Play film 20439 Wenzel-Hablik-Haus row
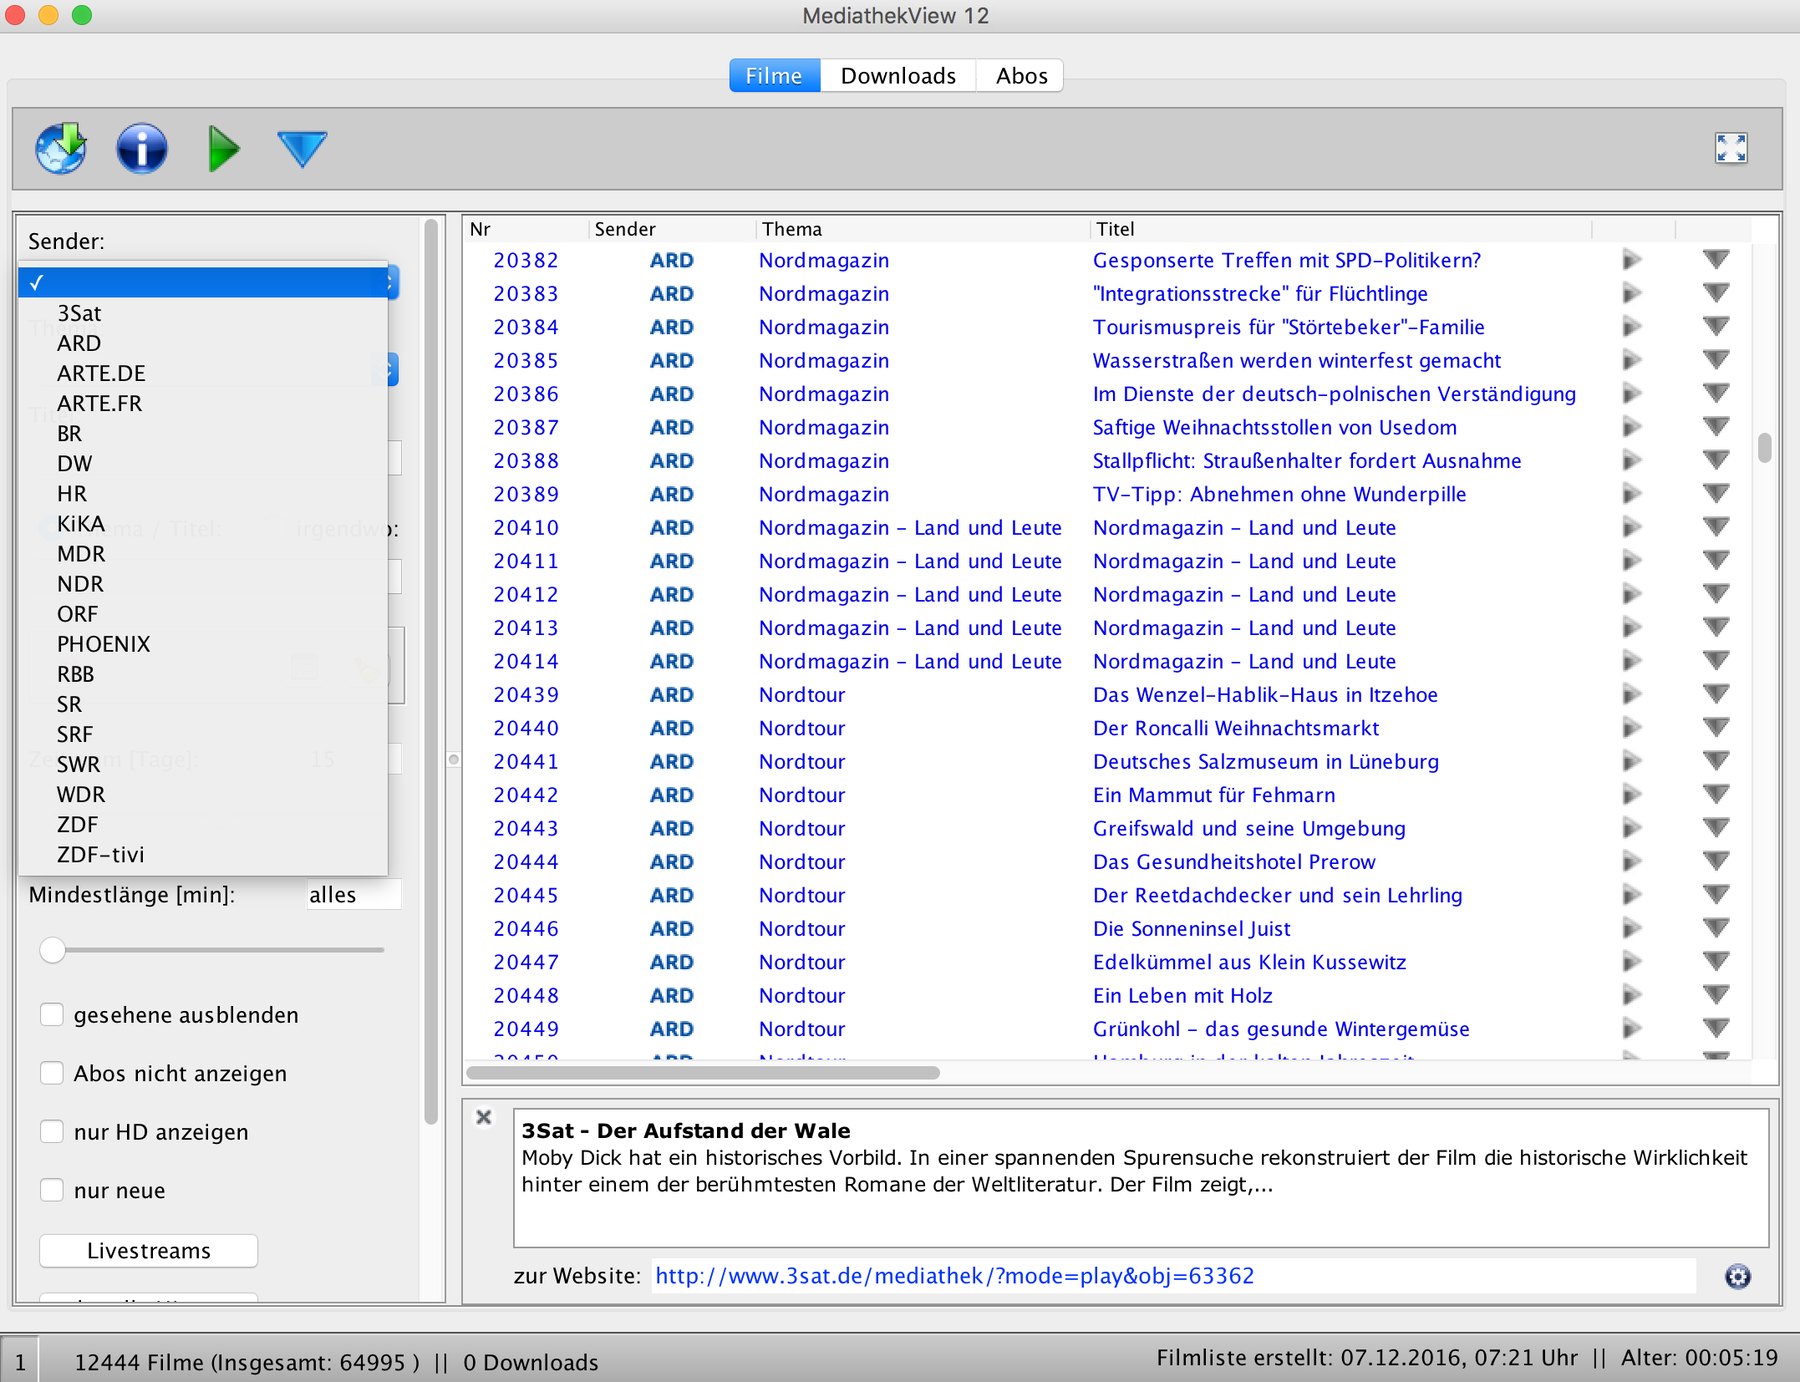The width and height of the screenshot is (1800, 1382). (1631, 694)
